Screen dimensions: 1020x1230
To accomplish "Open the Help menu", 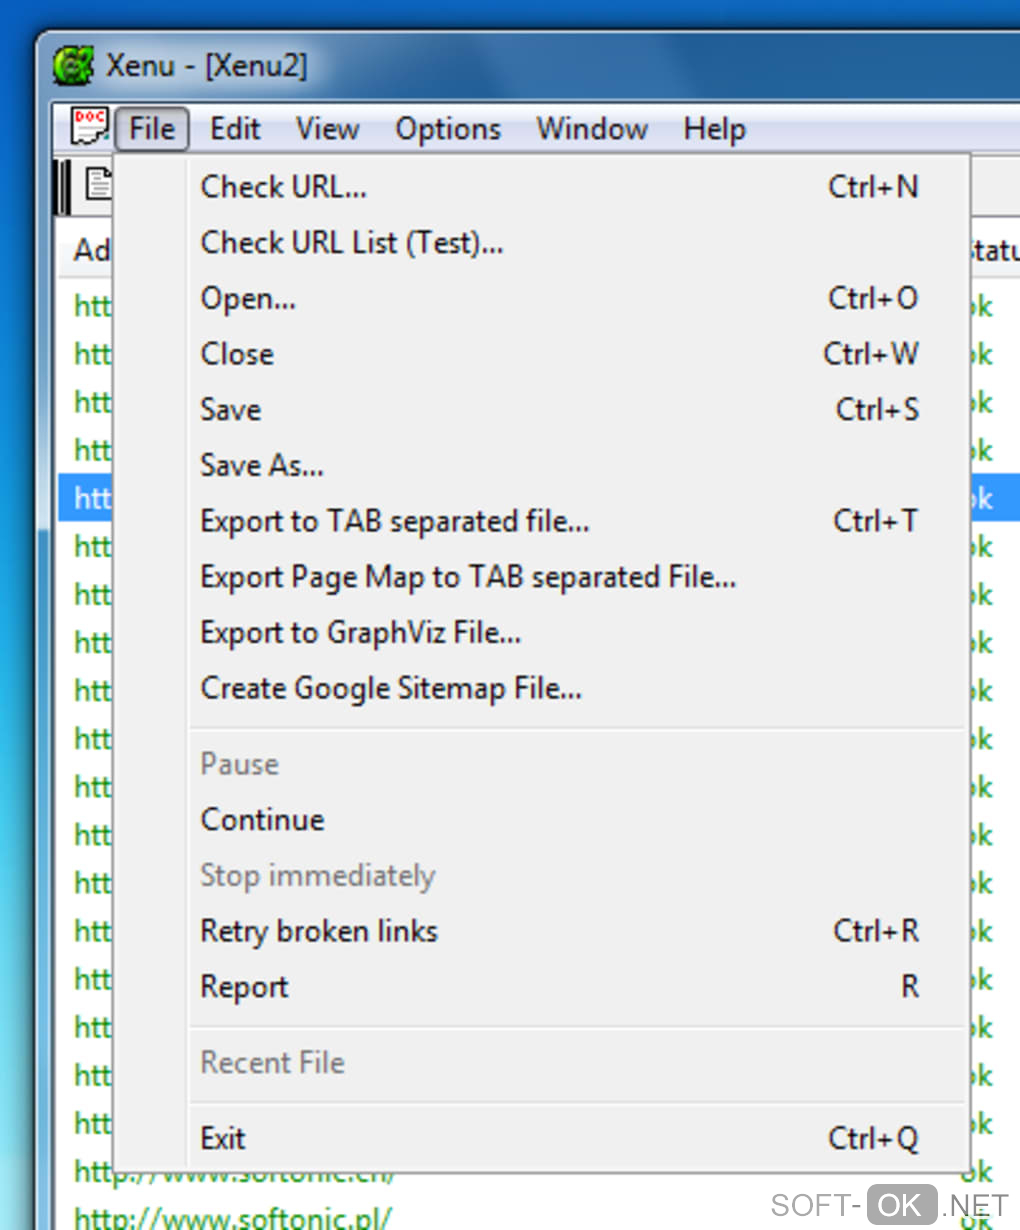I will click(x=714, y=129).
